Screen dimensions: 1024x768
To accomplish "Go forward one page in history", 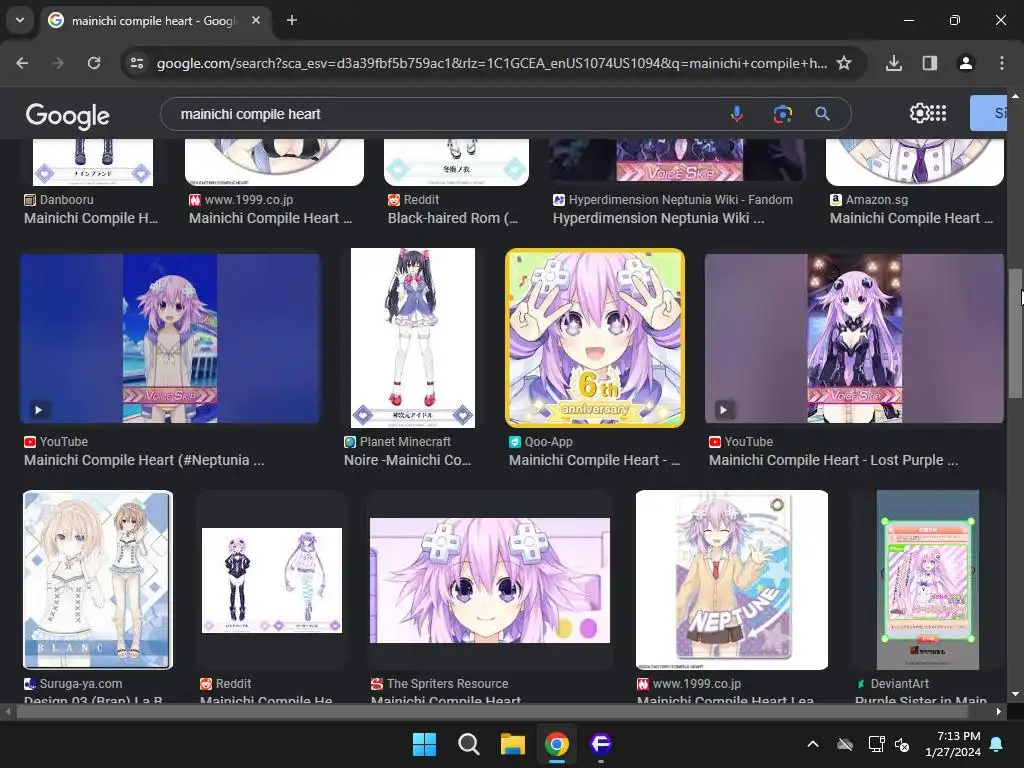I will [58, 63].
